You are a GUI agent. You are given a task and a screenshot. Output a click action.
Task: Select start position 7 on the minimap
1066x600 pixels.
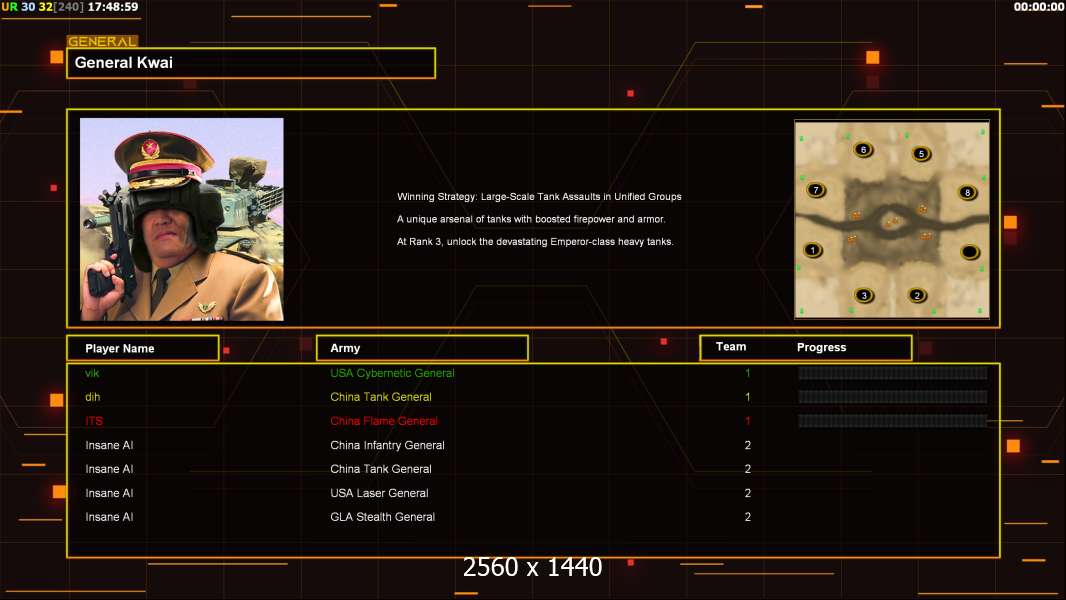coord(816,190)
